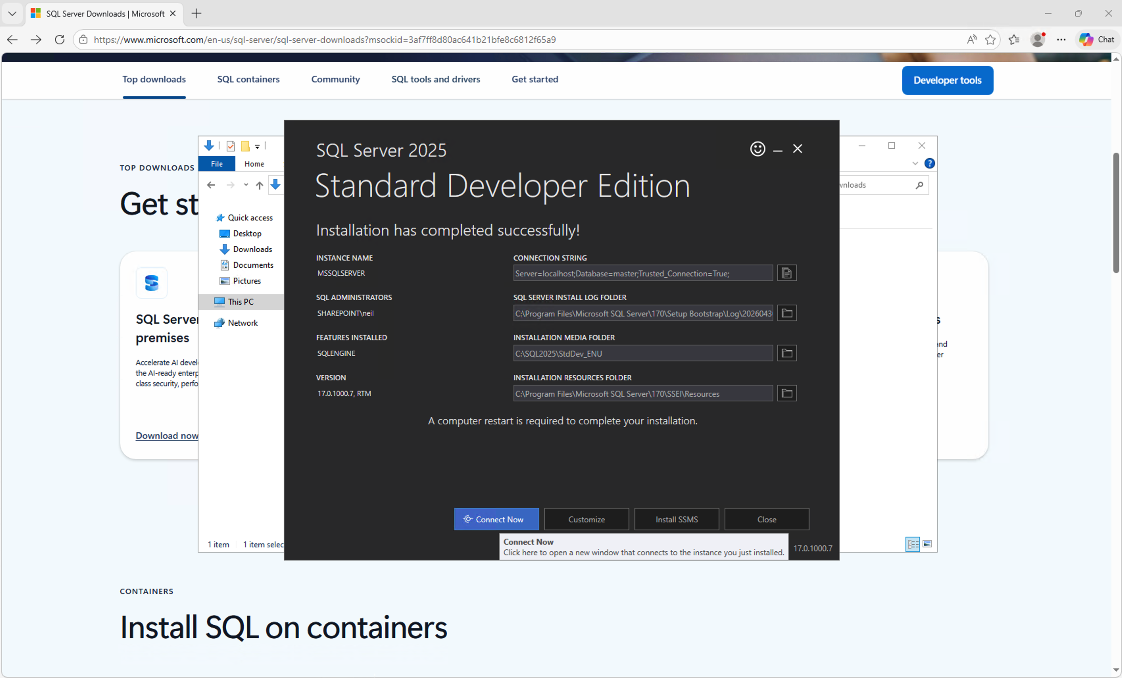Switch to the Top downloads tab

154,79
